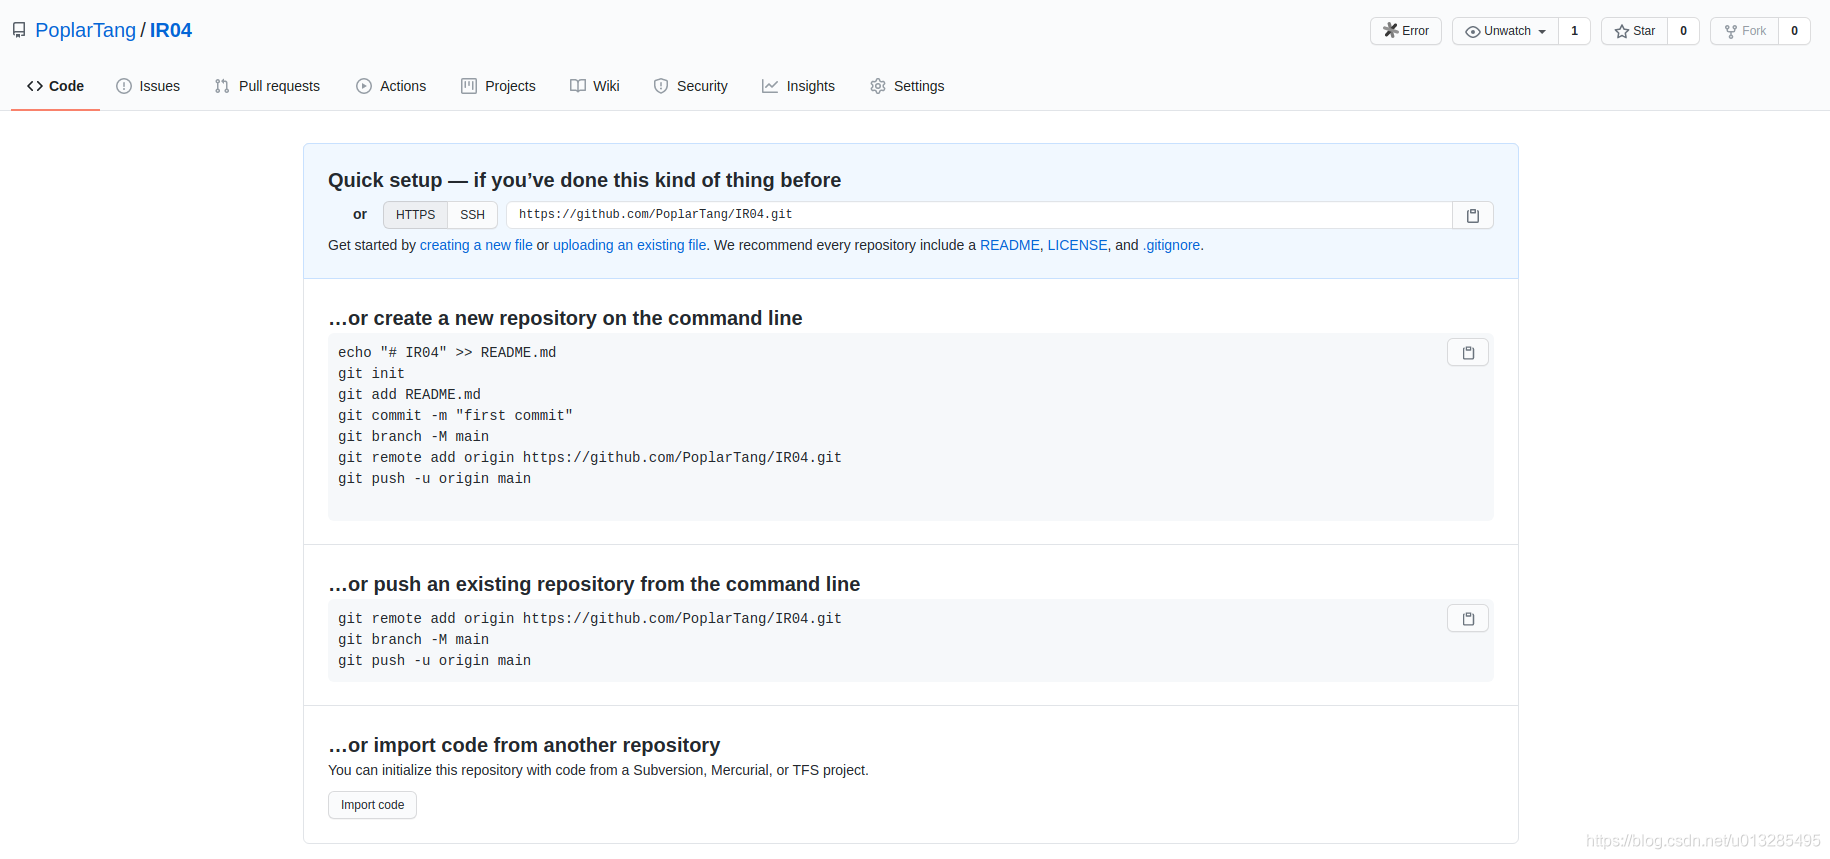Image resolution: width=1830 pixels, height=859 pixels.
Task: Follow the creating a new file link
Action: click(476, 245)
